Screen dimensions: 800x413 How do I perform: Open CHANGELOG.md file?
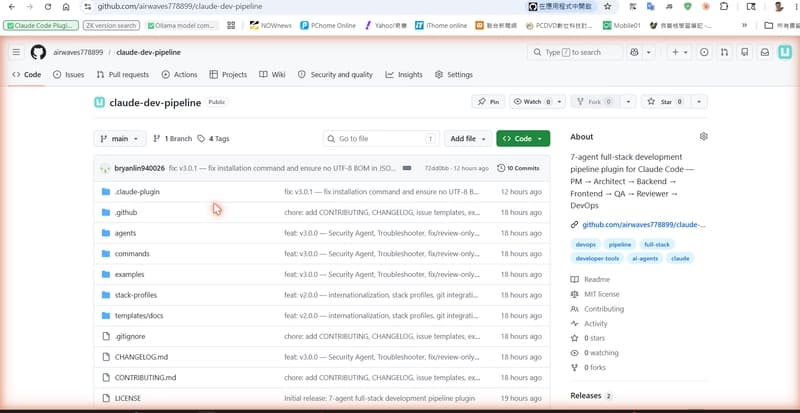[141, 357]
